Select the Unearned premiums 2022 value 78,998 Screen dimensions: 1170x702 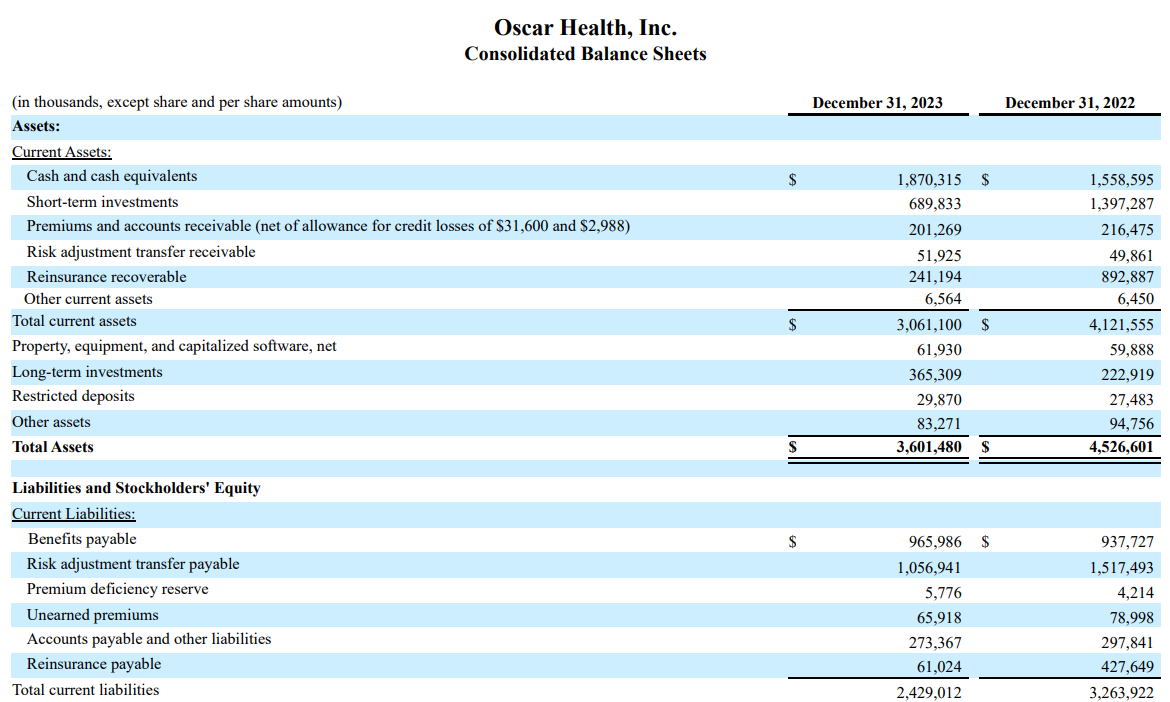[x=1131, y=614]
